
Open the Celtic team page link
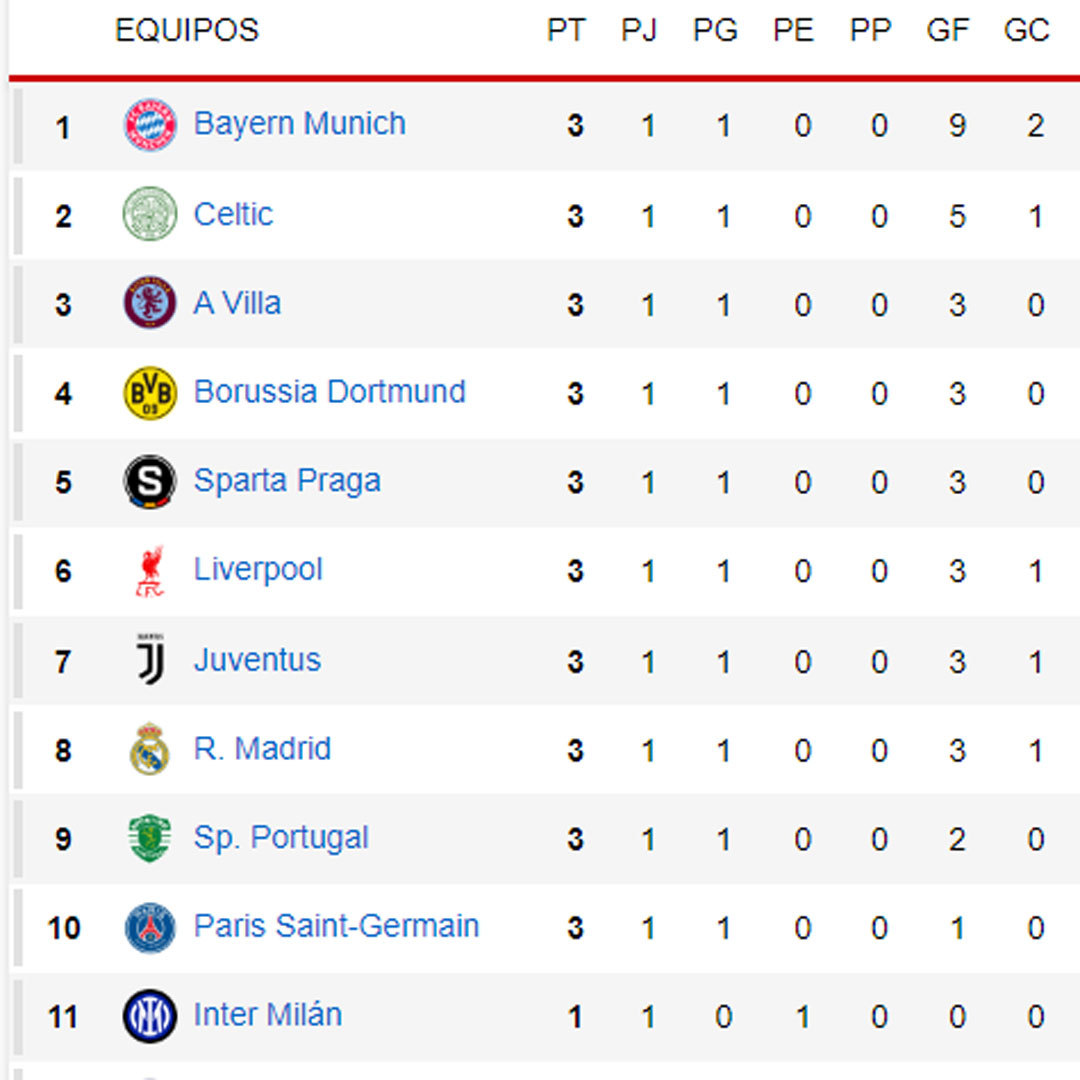coord(234,213)
